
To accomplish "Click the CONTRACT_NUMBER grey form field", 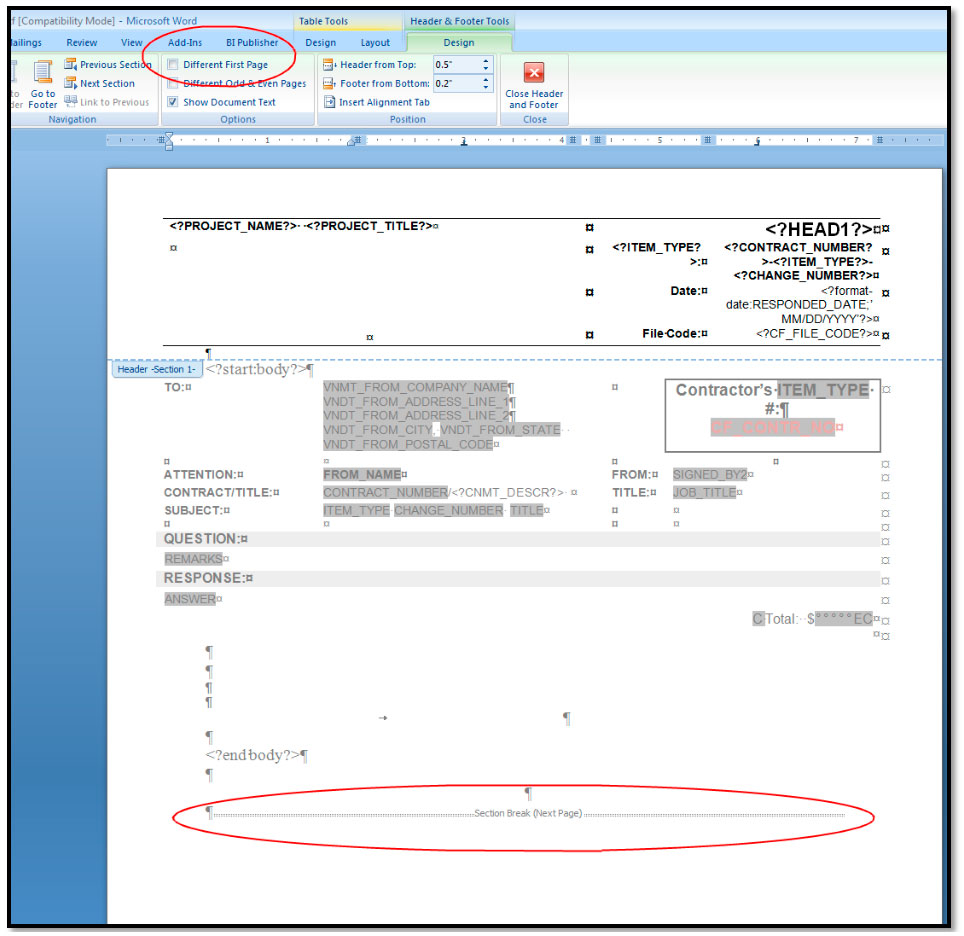I will click(x=385, y=493).
